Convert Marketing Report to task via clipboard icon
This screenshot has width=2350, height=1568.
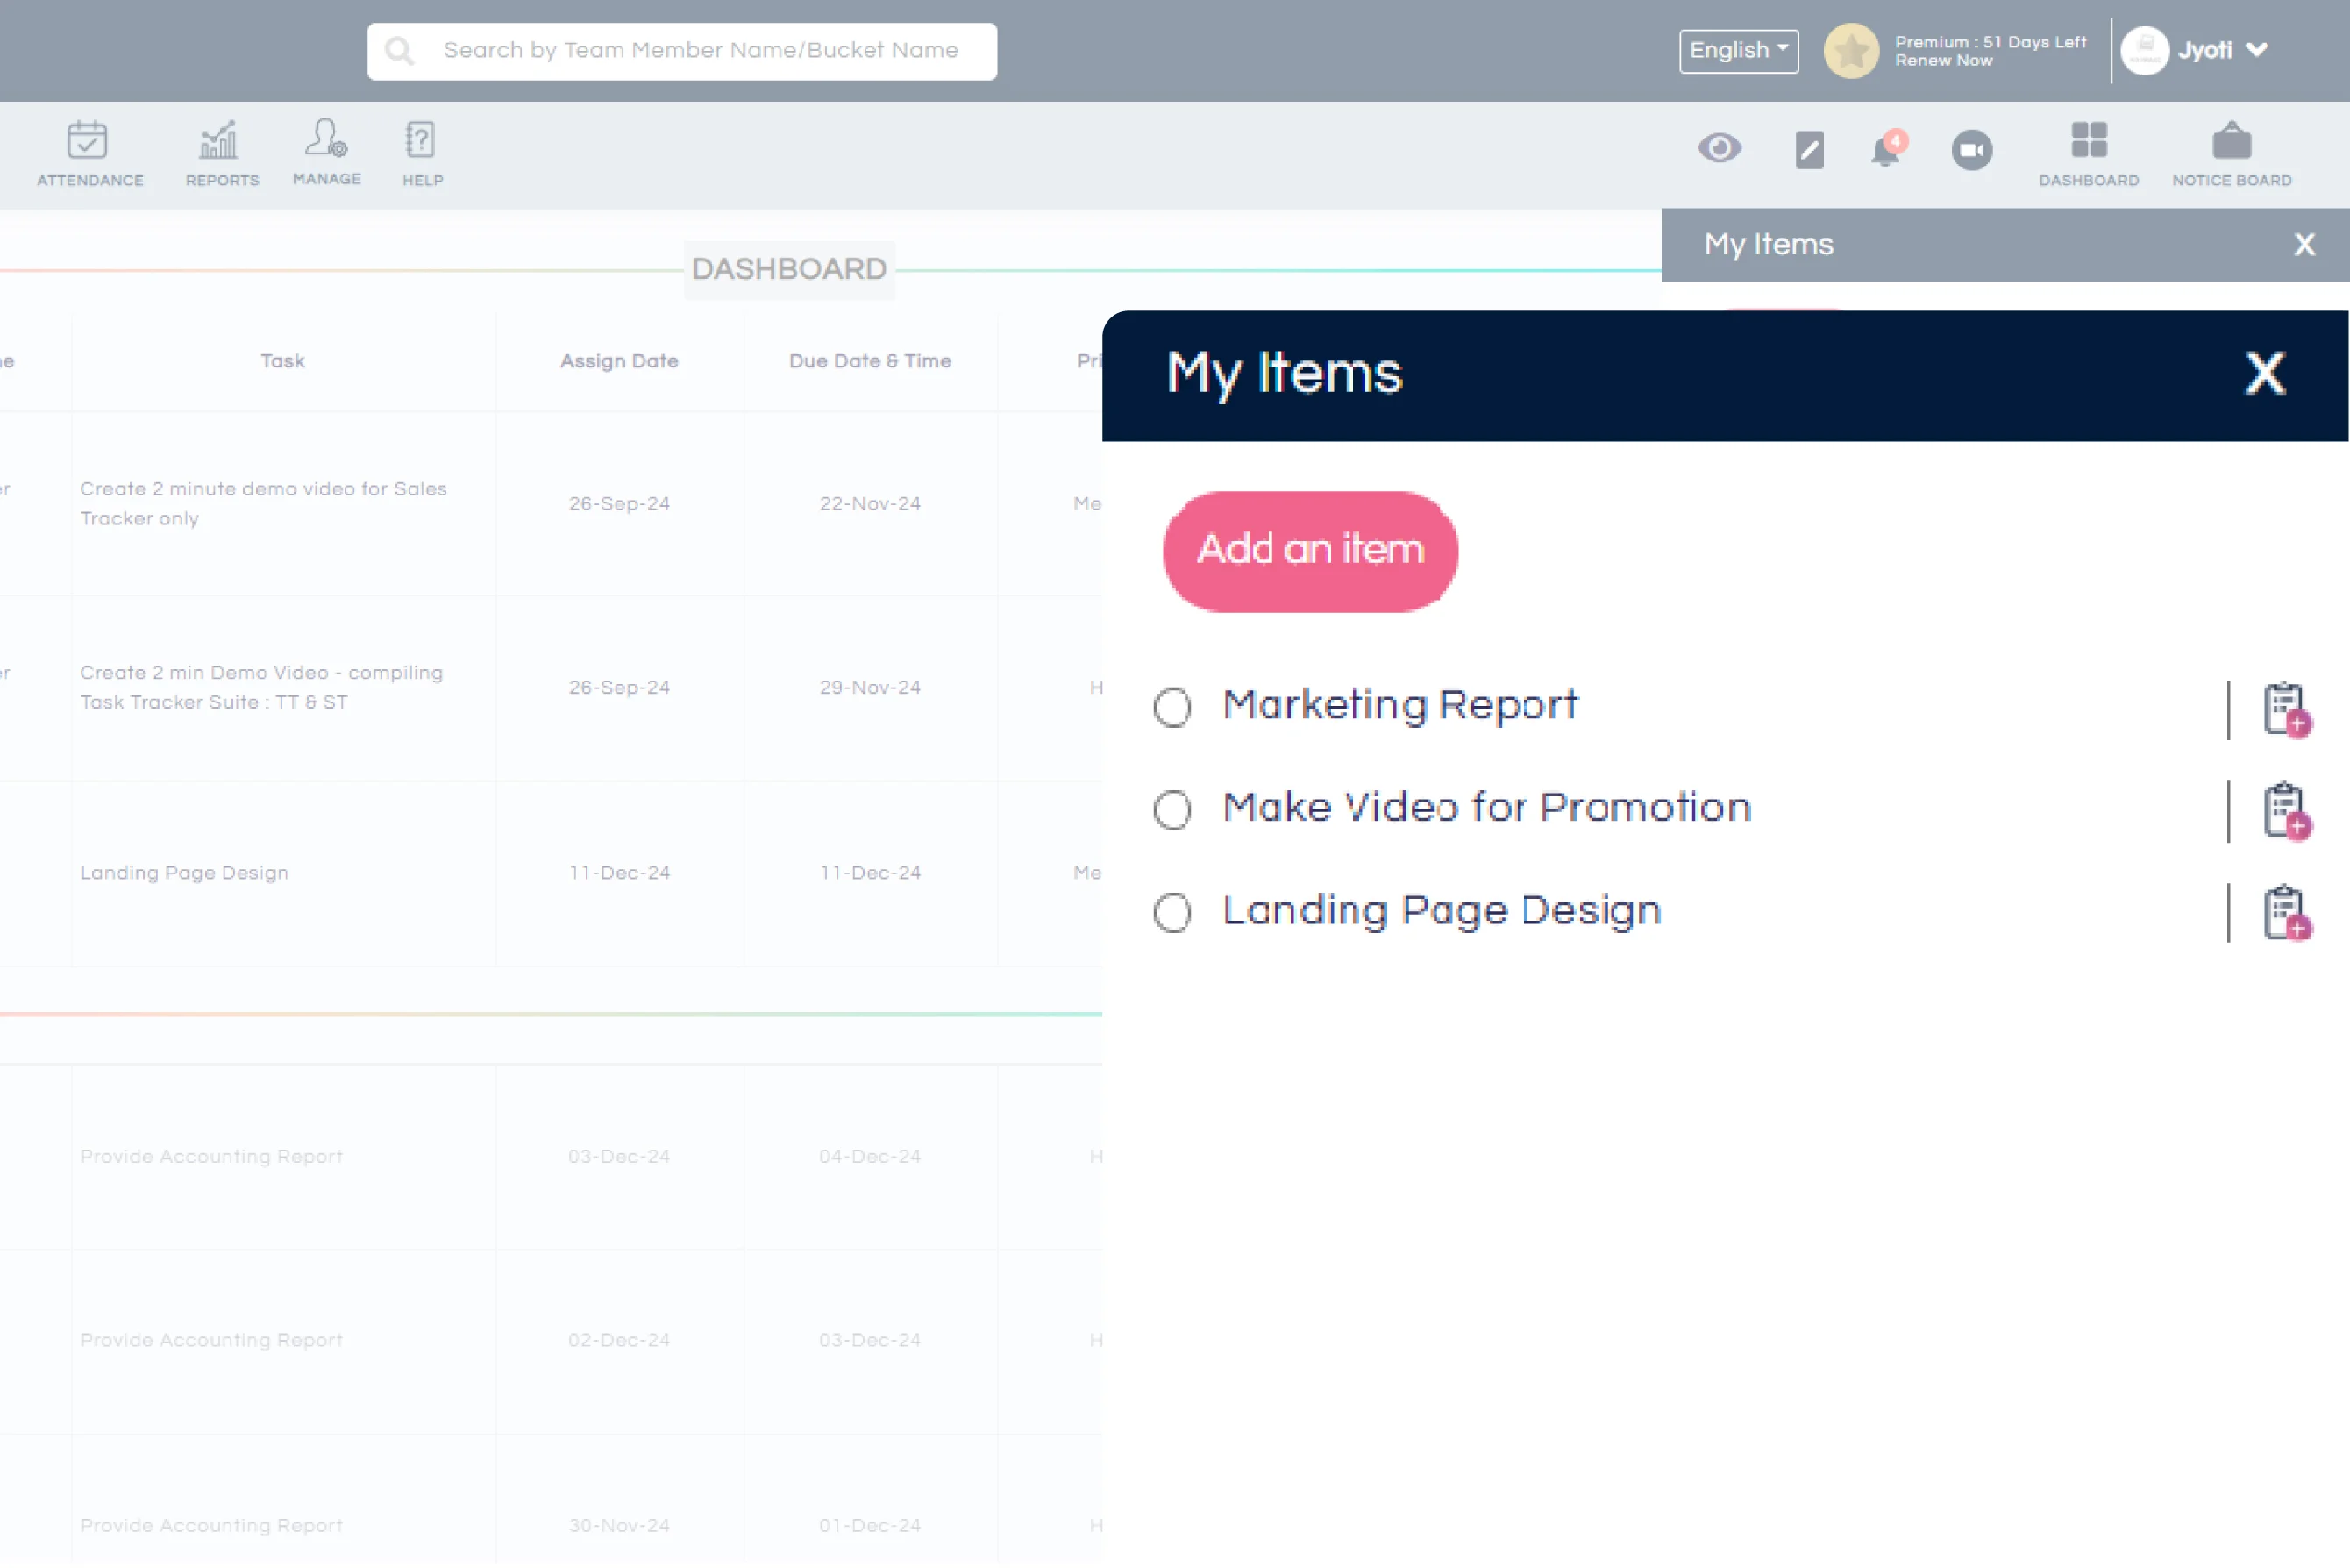click(x=2285, y=710)
